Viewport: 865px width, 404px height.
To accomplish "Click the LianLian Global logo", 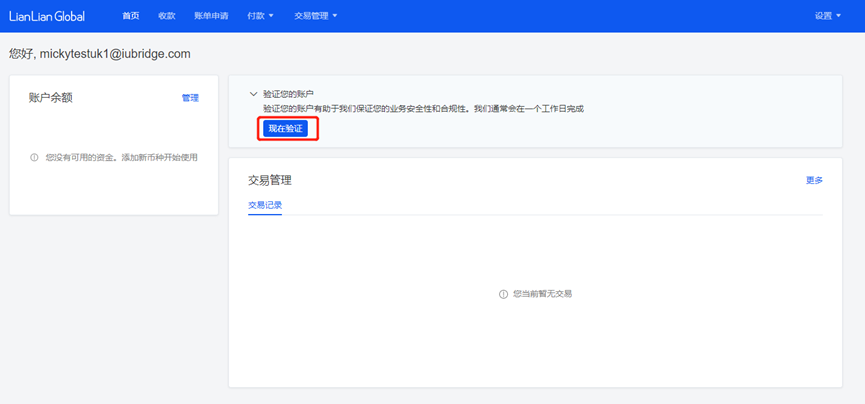I will [x=47, y=16].
